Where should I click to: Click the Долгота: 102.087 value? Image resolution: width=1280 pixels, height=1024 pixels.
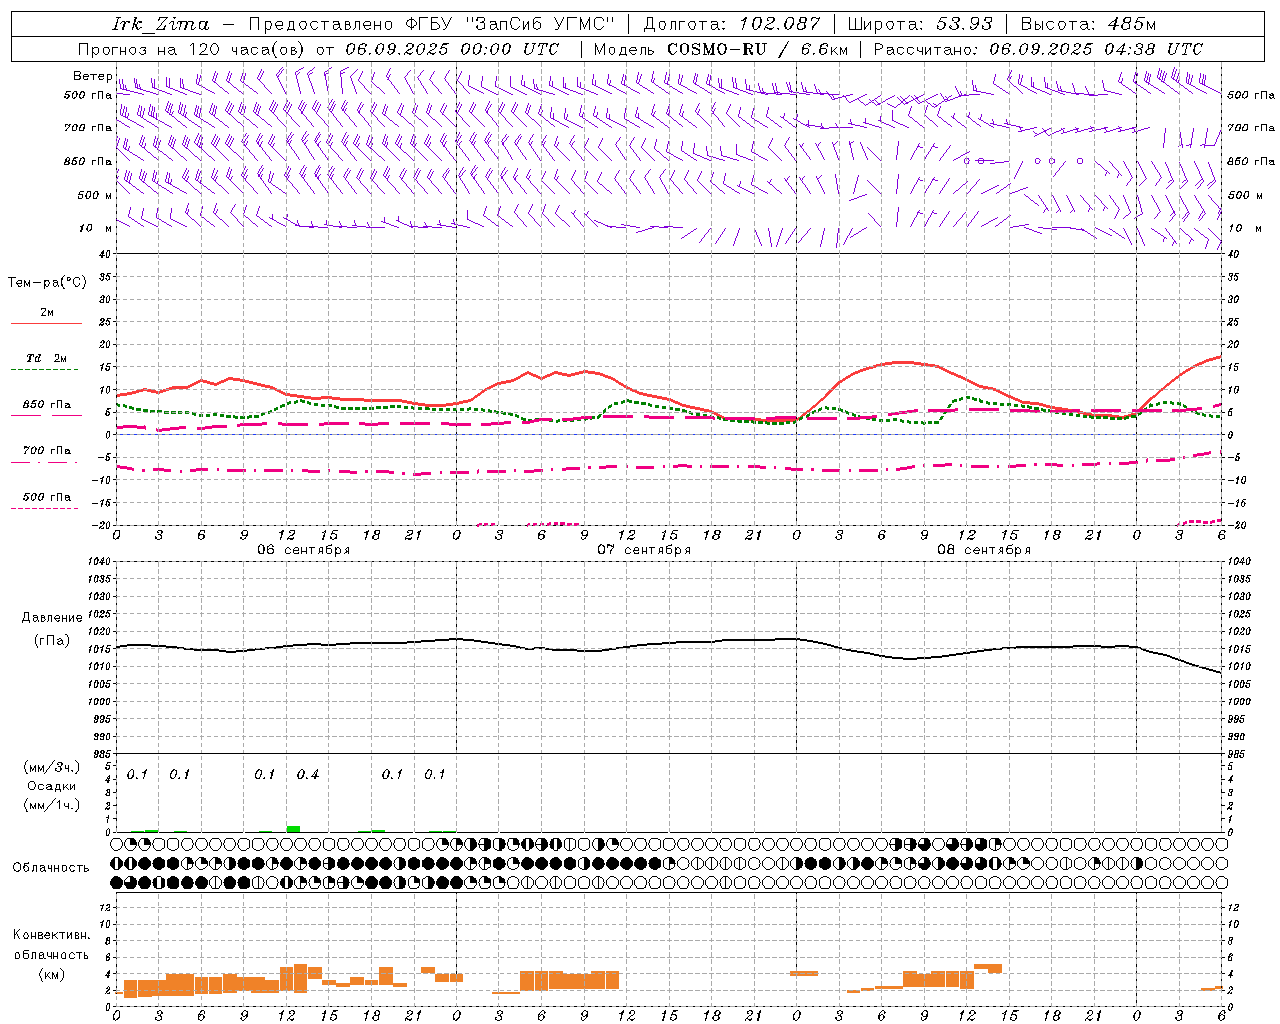coord(732,24)
